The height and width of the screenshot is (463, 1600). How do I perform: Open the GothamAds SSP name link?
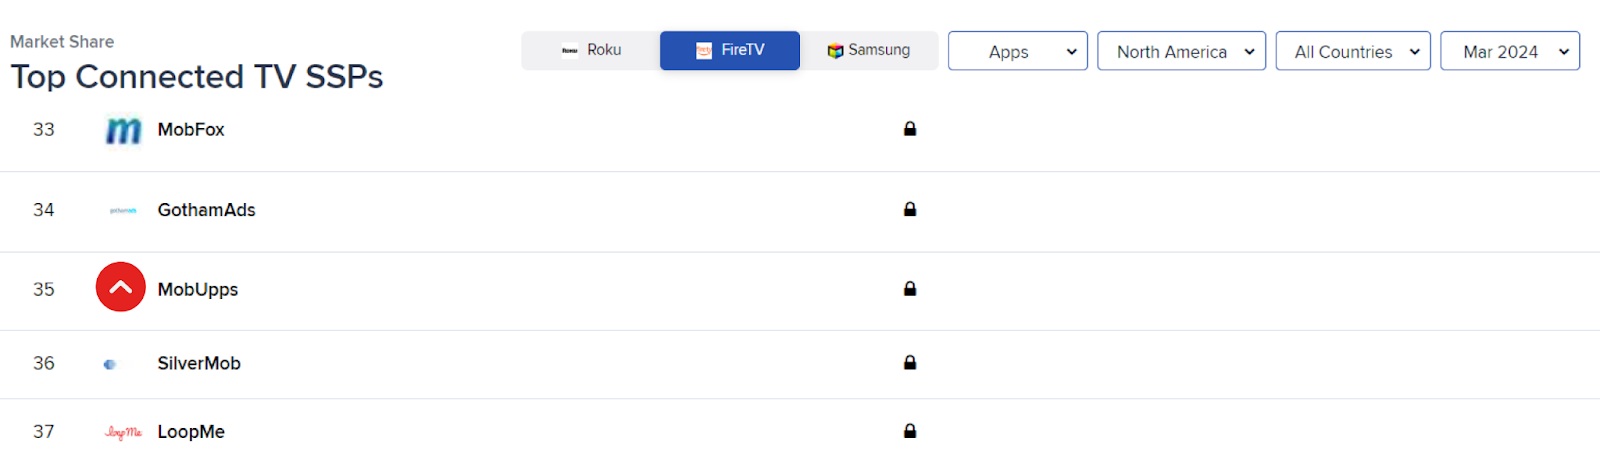pyautogui.click(x=207, y=210)
